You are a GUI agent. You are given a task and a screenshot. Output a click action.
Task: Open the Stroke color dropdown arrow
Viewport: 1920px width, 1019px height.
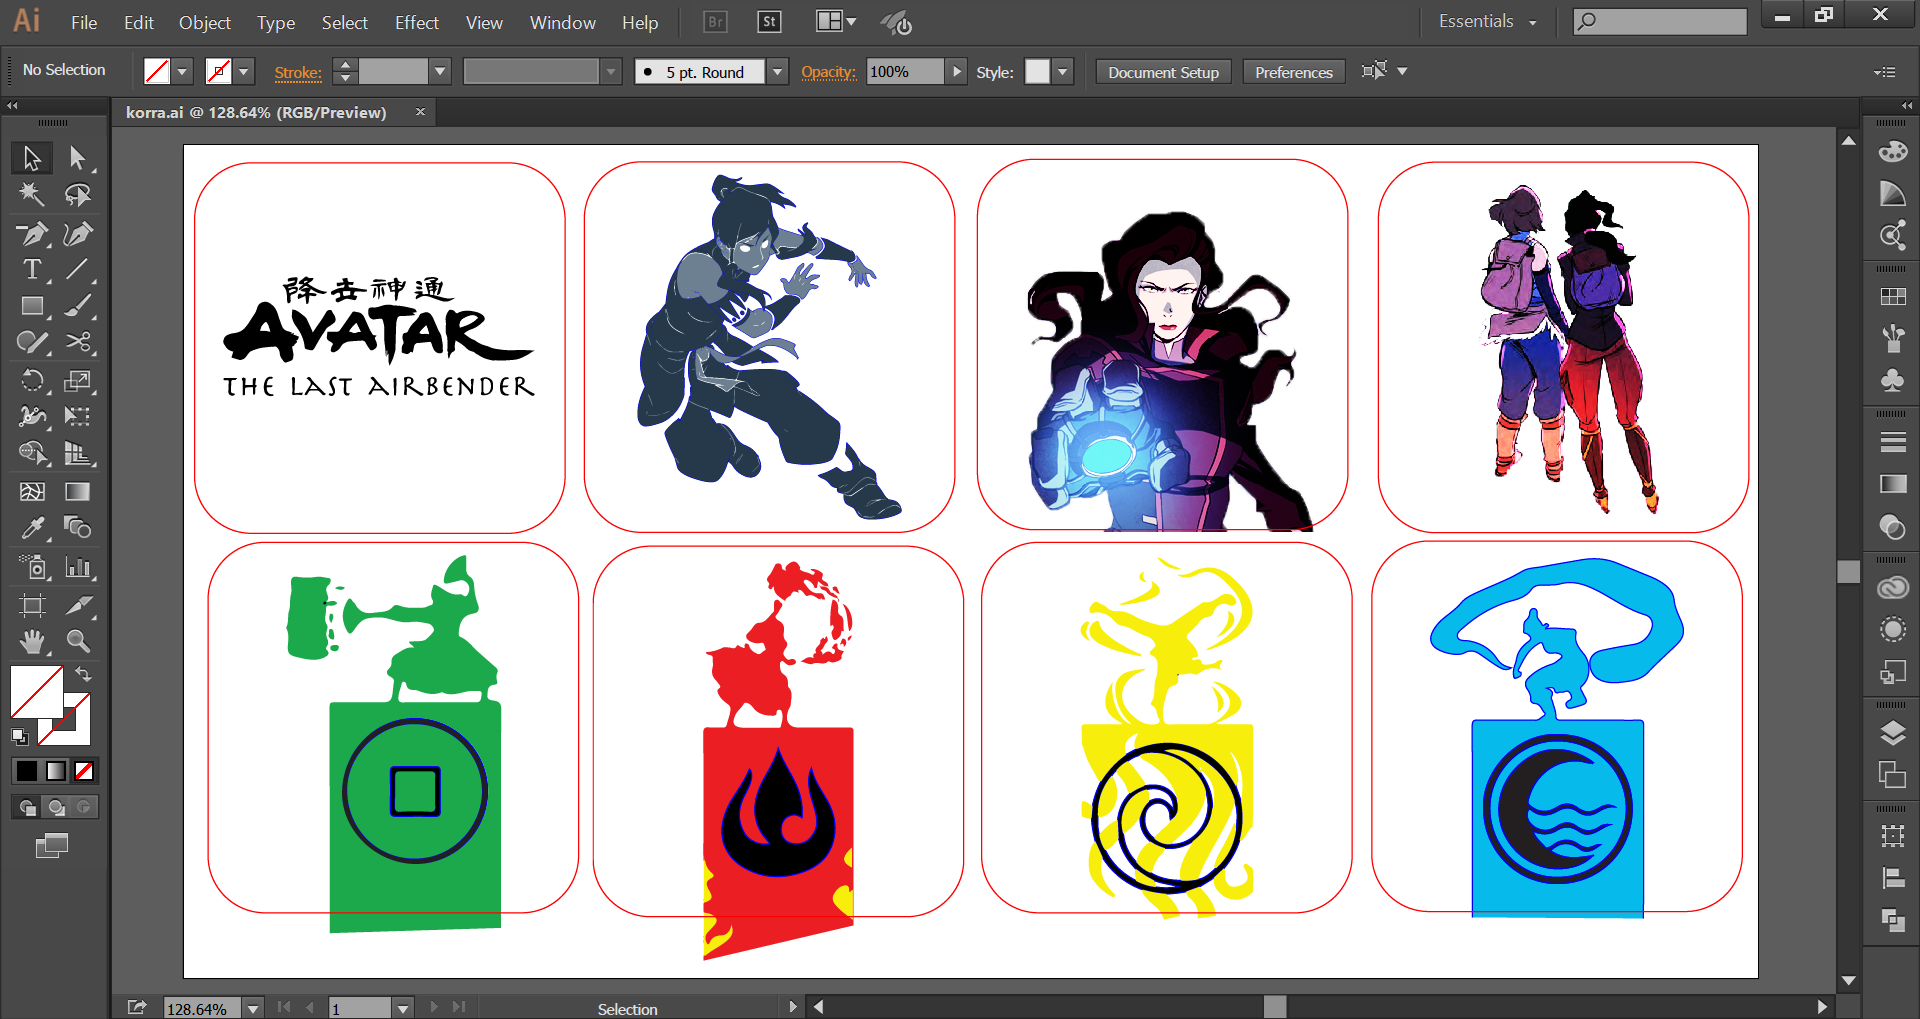(x=243, y=72)
